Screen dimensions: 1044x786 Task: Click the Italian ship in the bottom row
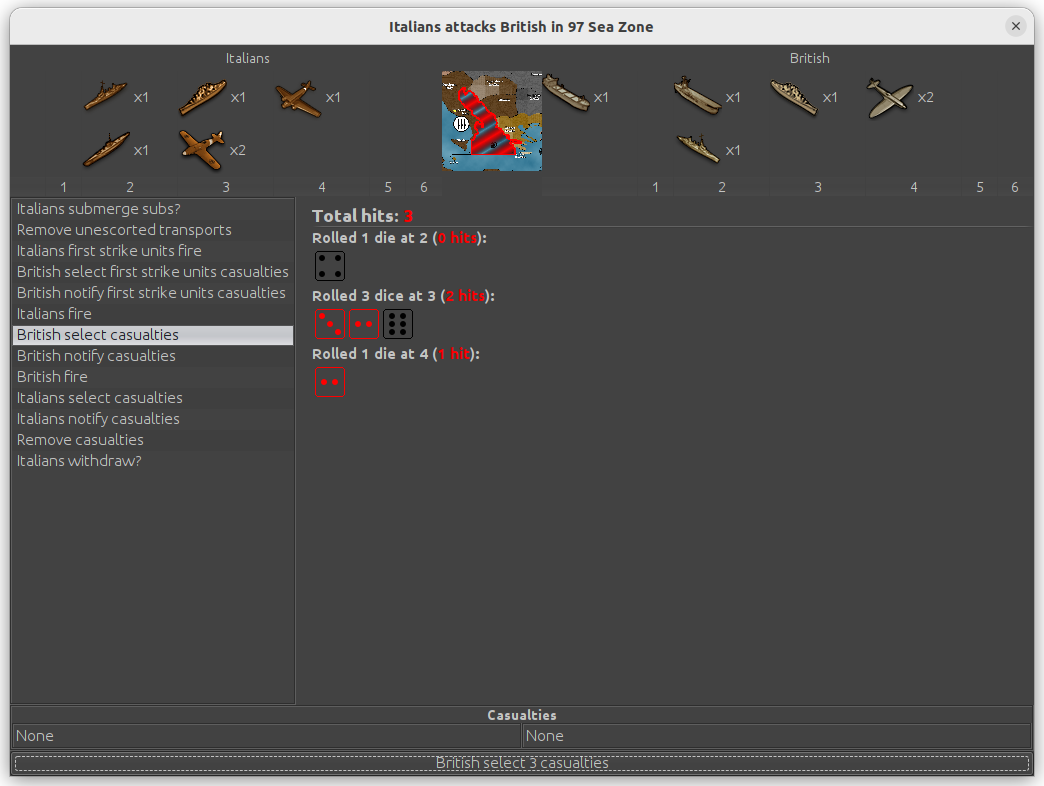pyautogui.click(x=105, y=149)
